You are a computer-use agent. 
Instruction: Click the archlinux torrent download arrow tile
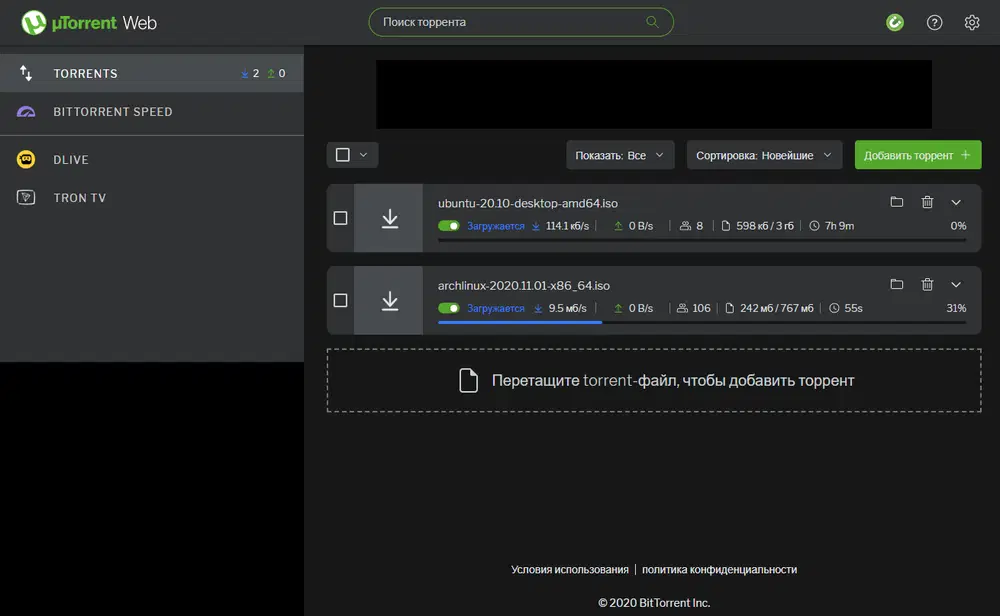coord(388,300)
